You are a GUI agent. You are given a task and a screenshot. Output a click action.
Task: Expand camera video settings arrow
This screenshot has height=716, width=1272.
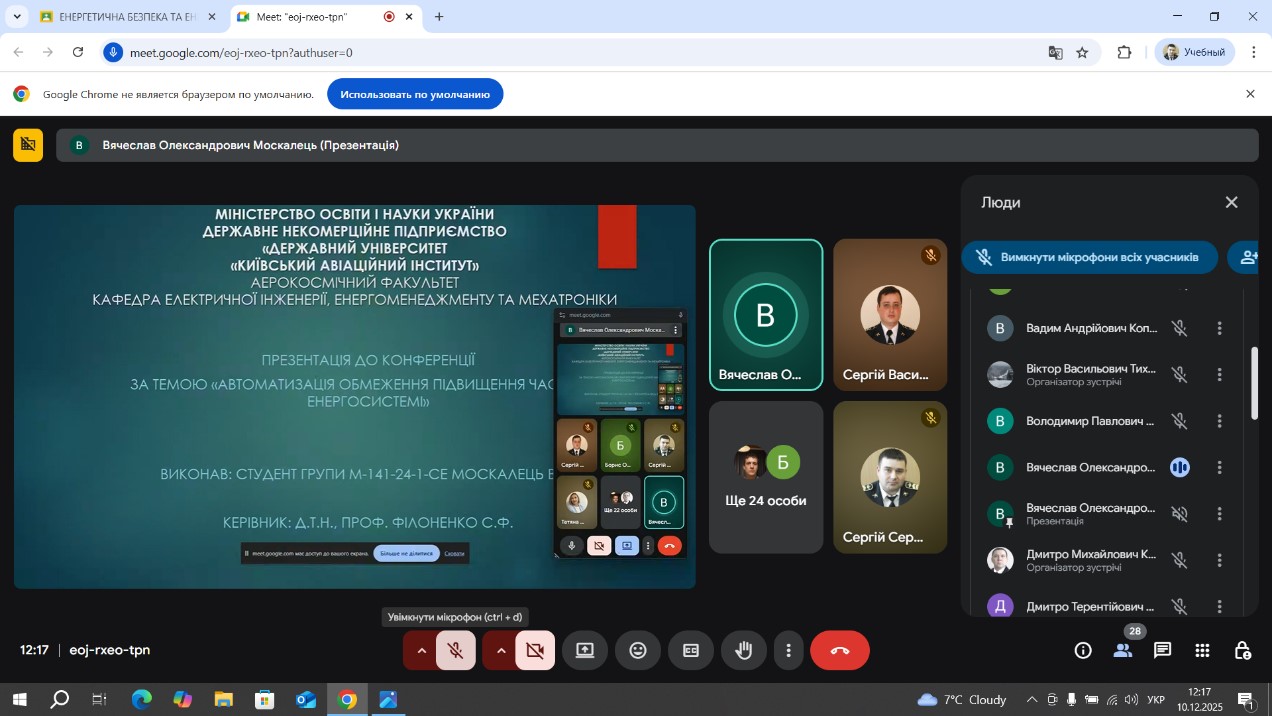(500, 651)
